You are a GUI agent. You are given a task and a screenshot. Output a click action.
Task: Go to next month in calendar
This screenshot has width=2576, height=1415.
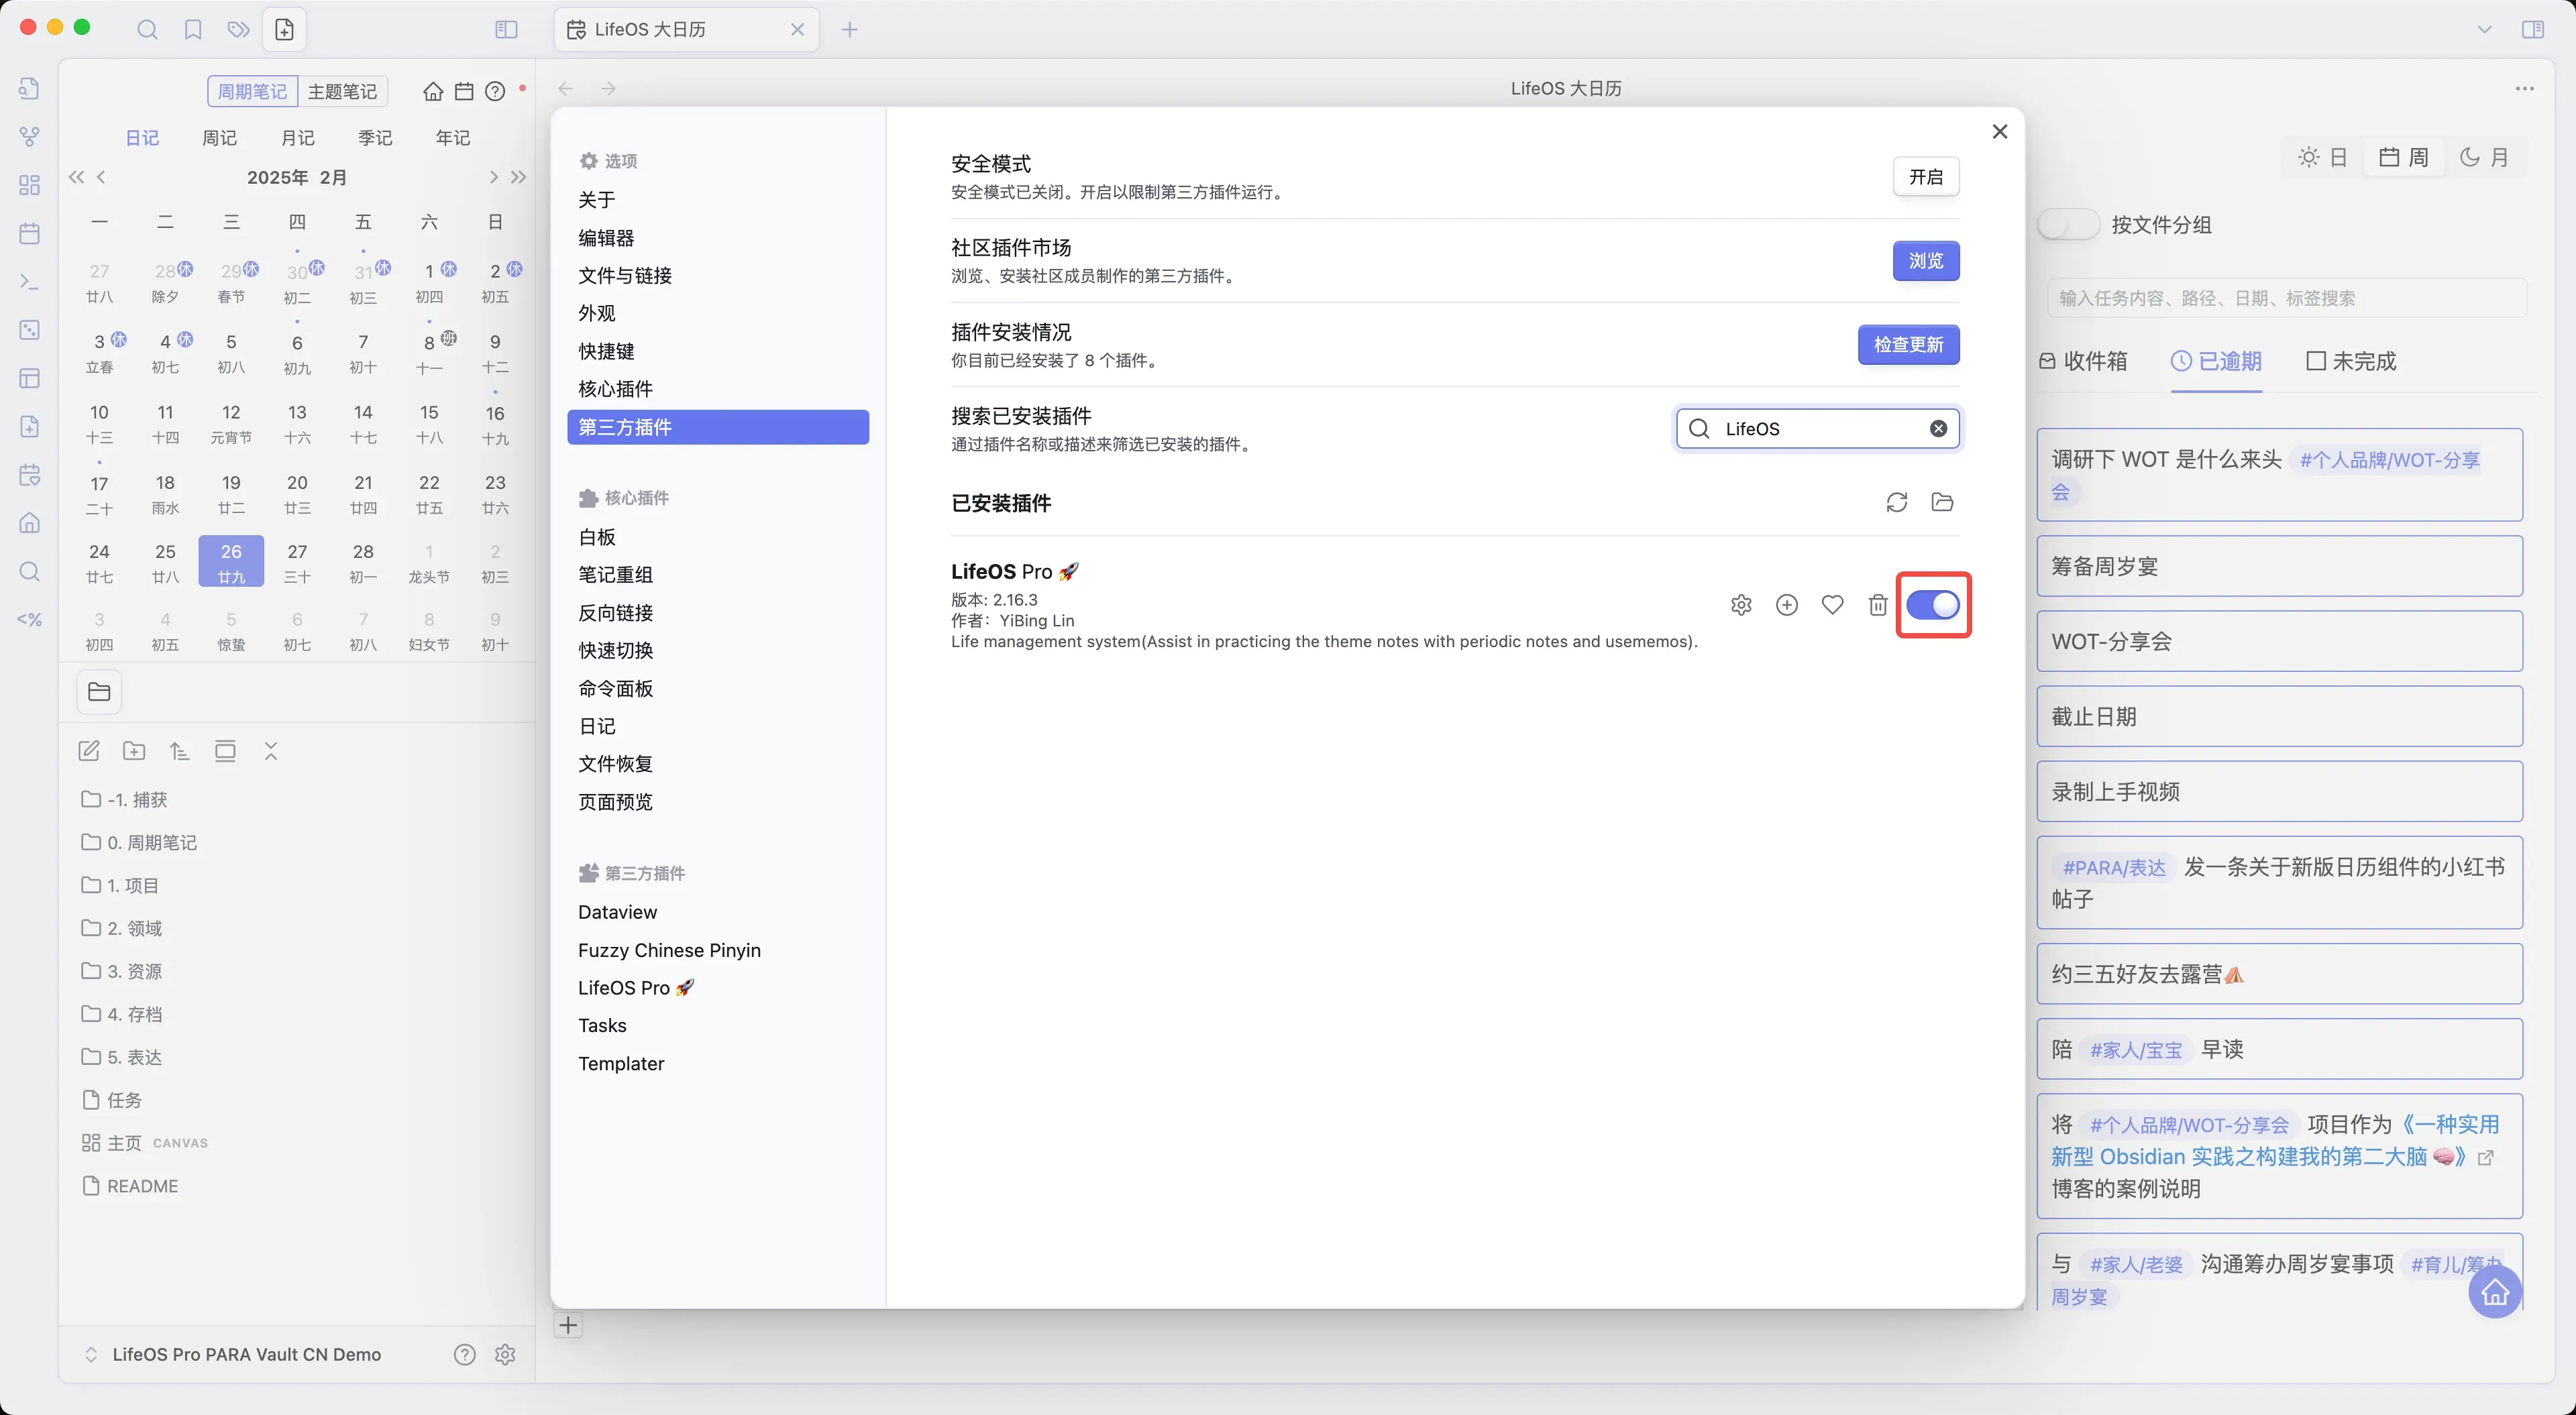click(493, 177)
